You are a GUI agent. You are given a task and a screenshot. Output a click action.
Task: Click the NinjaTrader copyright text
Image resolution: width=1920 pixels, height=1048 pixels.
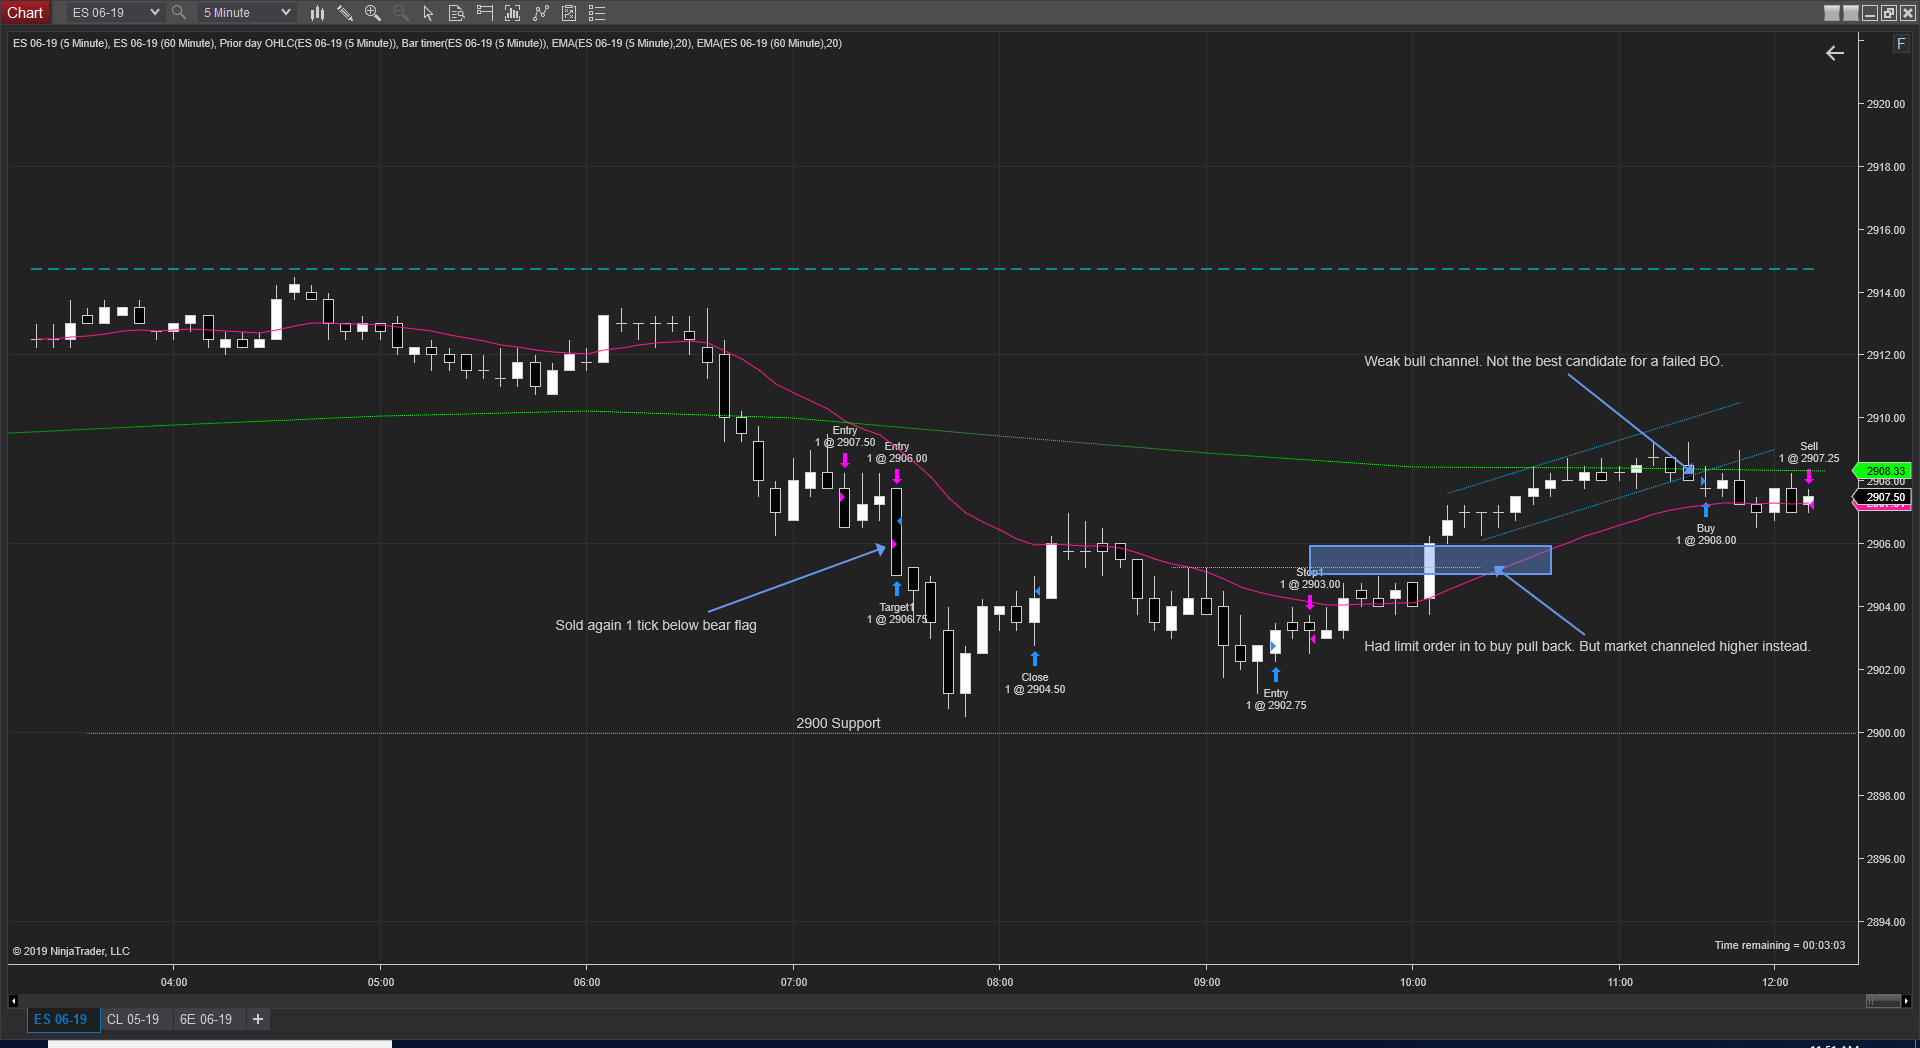pyautogui.click(x=71, y=951)
